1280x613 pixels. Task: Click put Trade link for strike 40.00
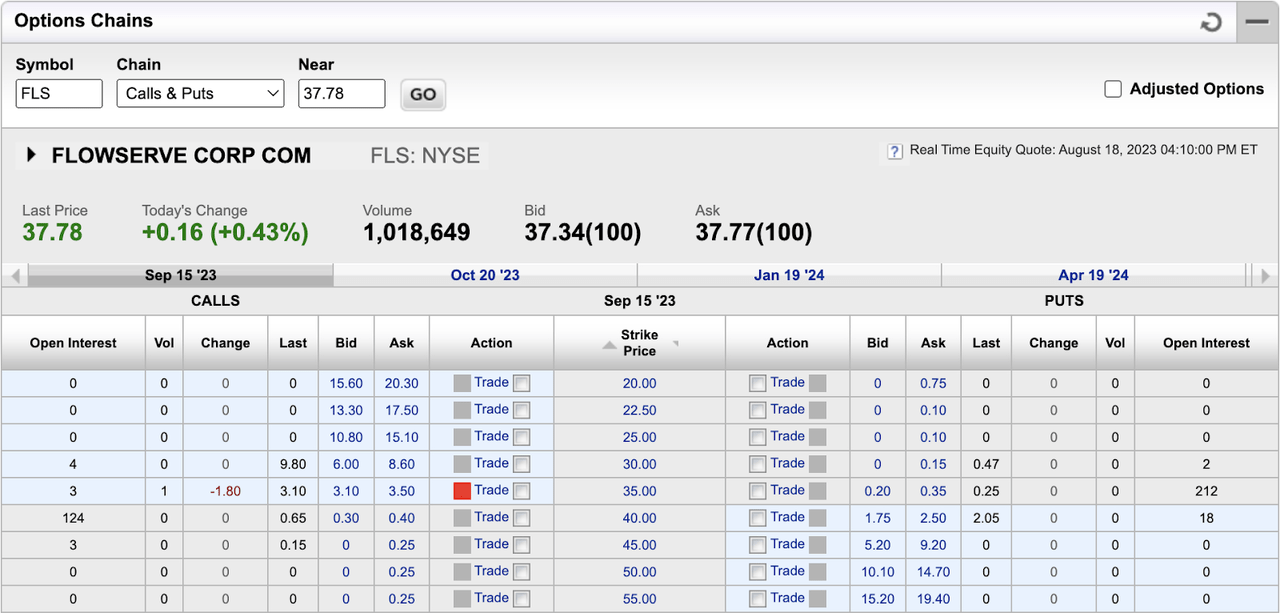coord(788,517)
